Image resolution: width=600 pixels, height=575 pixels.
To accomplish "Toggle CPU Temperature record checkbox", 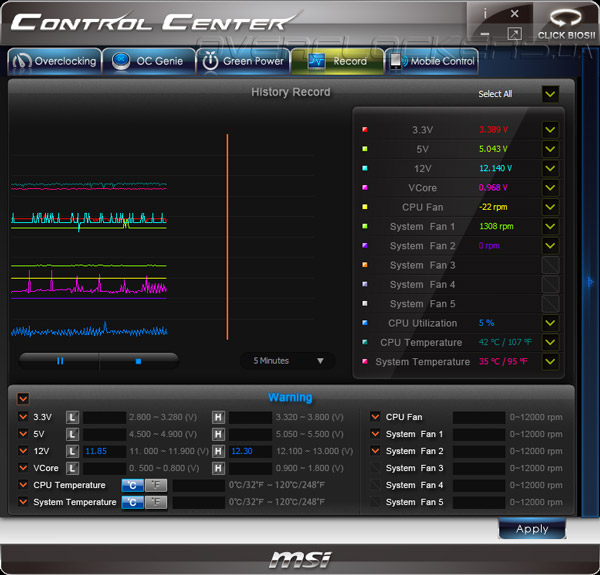I will click(x=550, y=342).
